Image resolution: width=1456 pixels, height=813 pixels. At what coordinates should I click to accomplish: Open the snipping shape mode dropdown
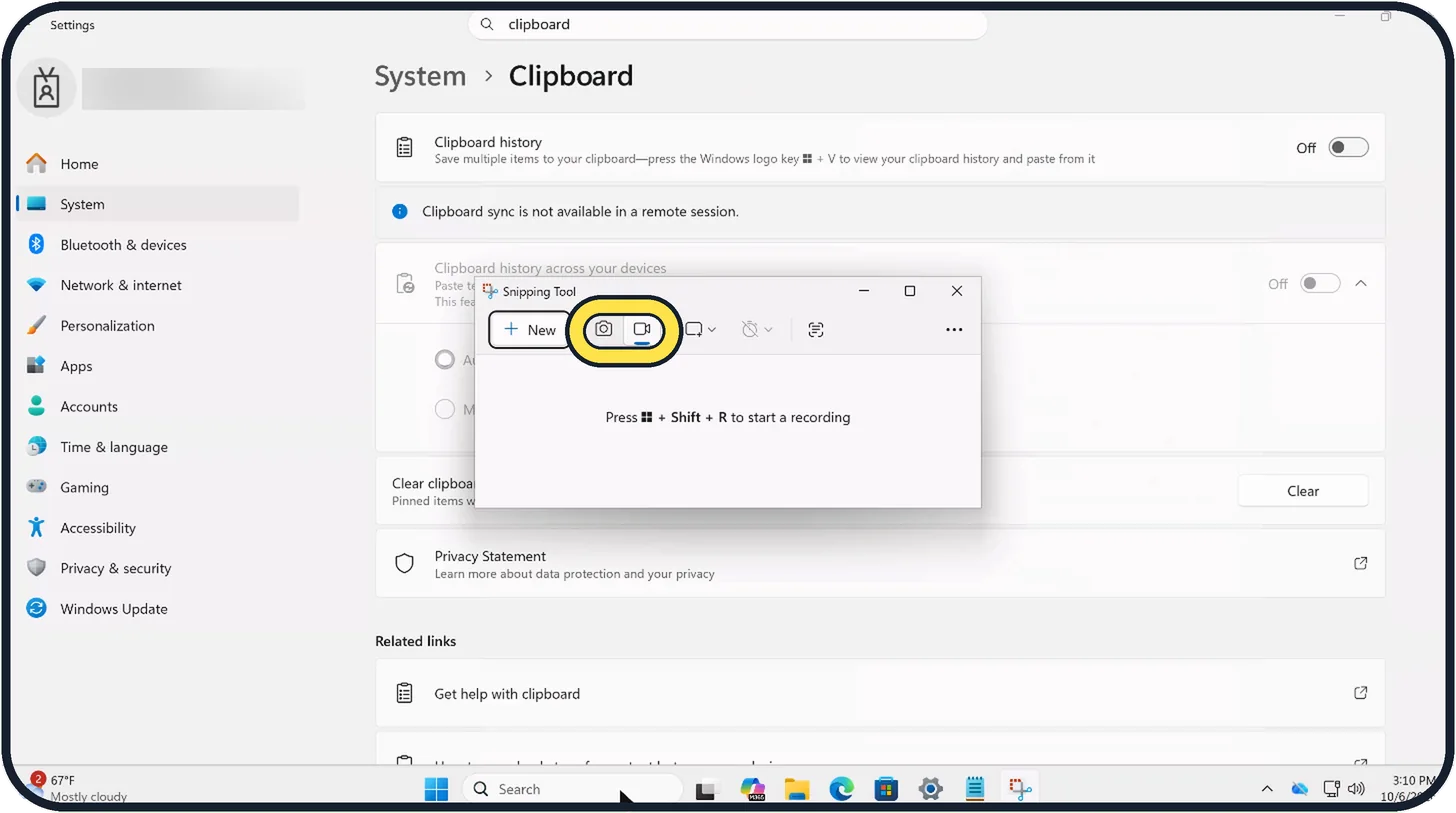(x=700, y=329)
